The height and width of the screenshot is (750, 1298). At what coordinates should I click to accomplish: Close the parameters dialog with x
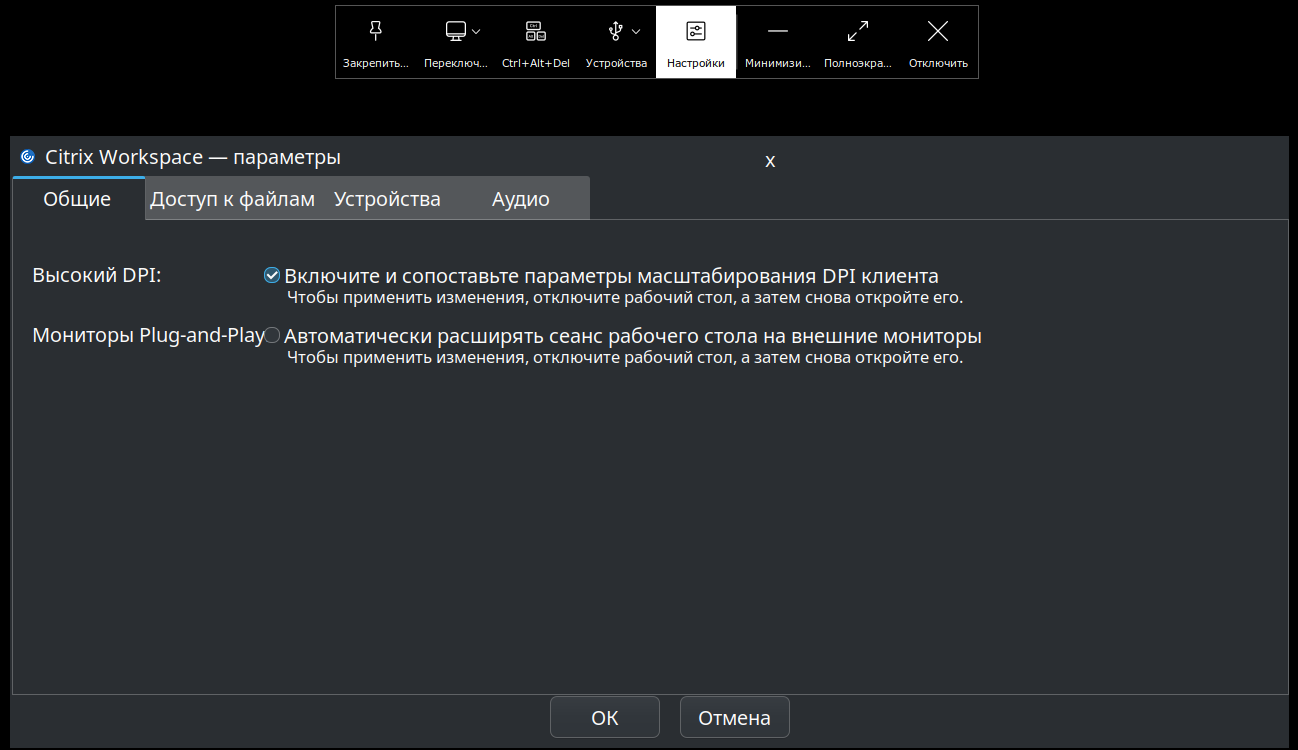770,161
